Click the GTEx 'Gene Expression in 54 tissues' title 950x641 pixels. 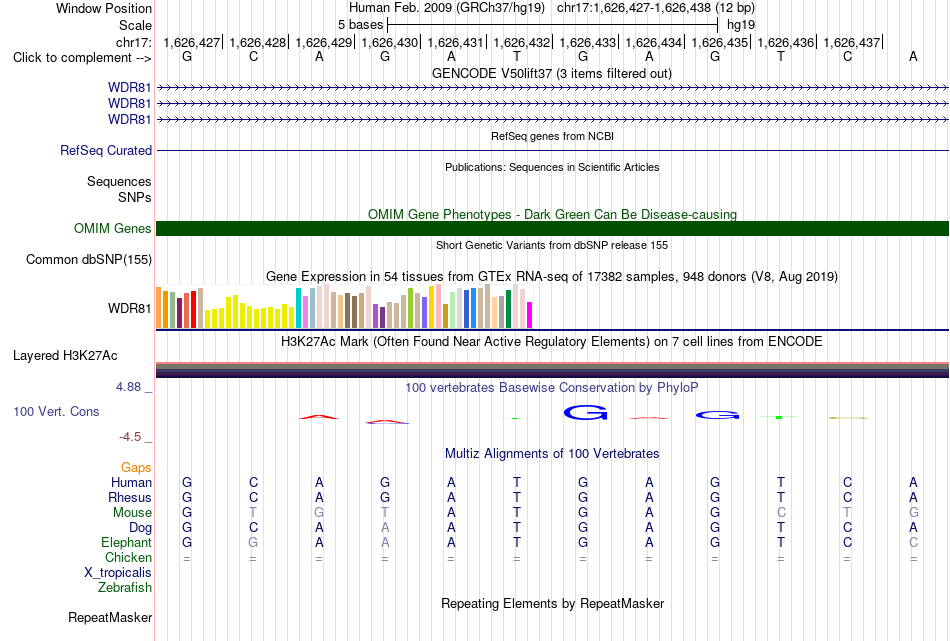point(552,277)
